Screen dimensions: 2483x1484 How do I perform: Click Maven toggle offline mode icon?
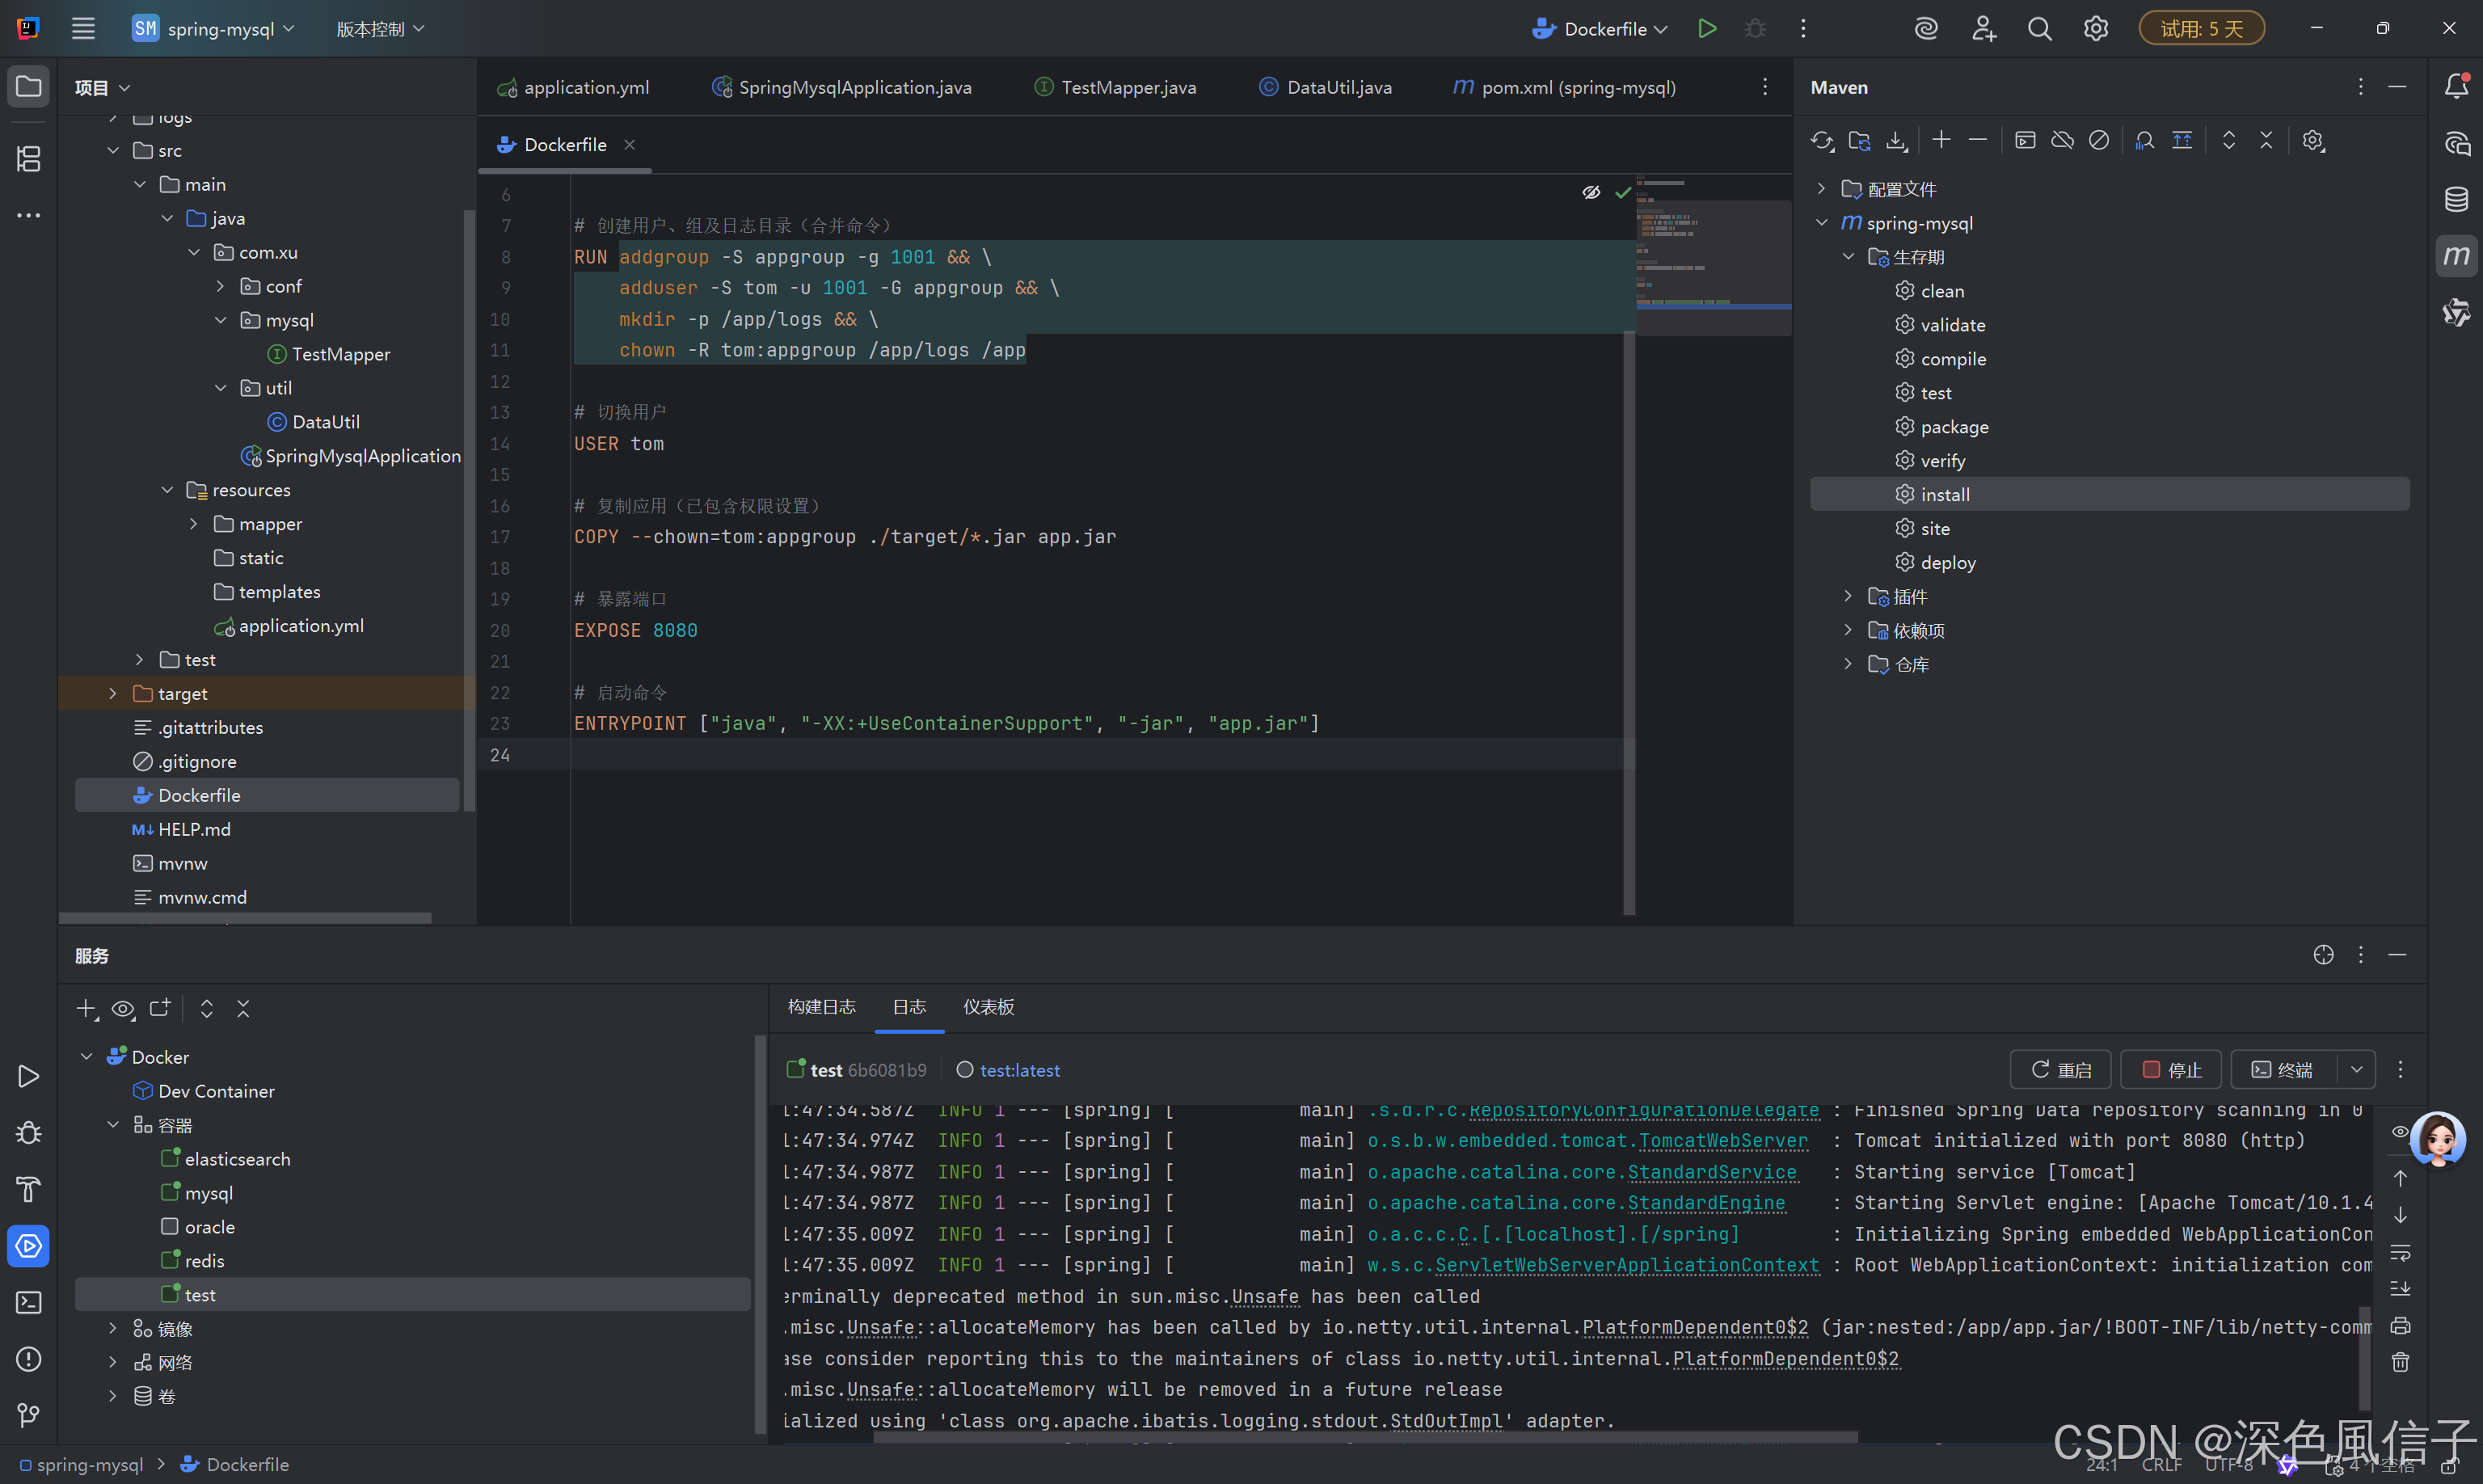(x=2062, y=141)
